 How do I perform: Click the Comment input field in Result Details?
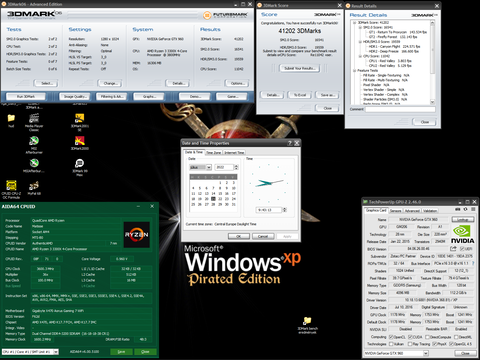[400, 109]
